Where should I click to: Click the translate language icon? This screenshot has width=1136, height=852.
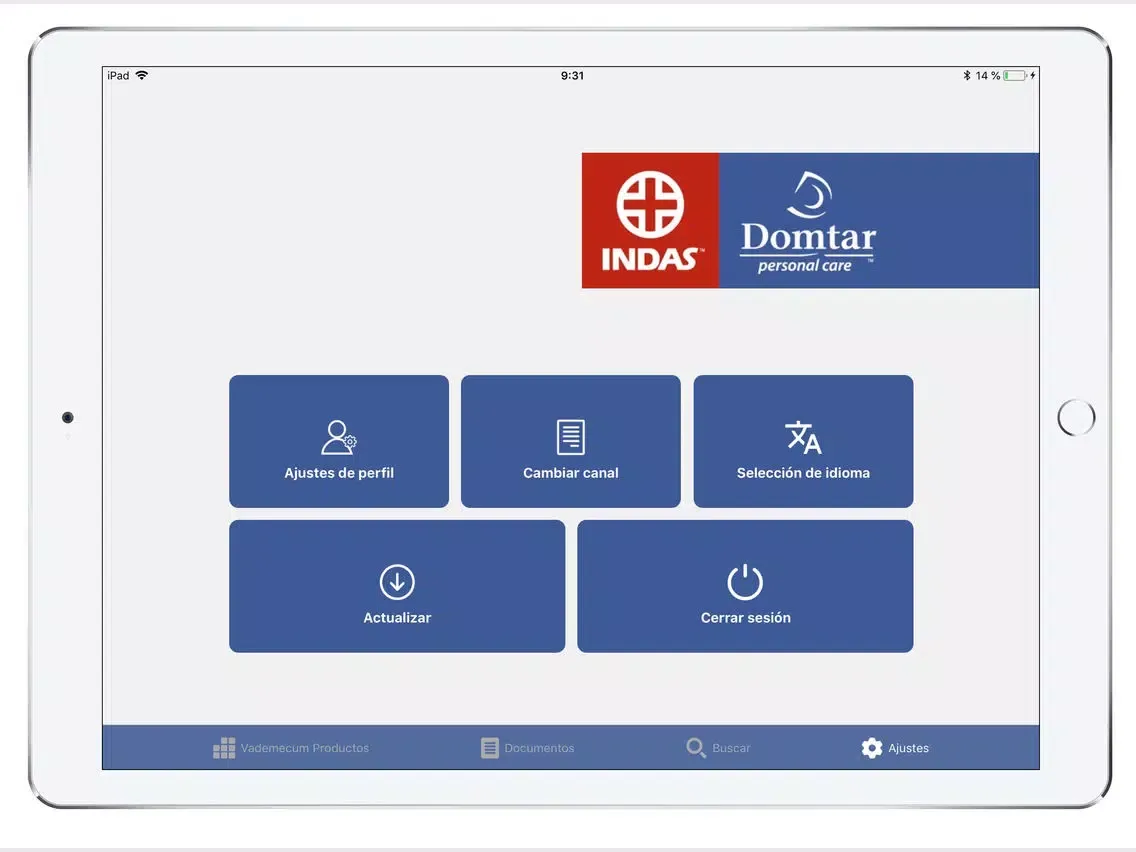pos(803,437)
